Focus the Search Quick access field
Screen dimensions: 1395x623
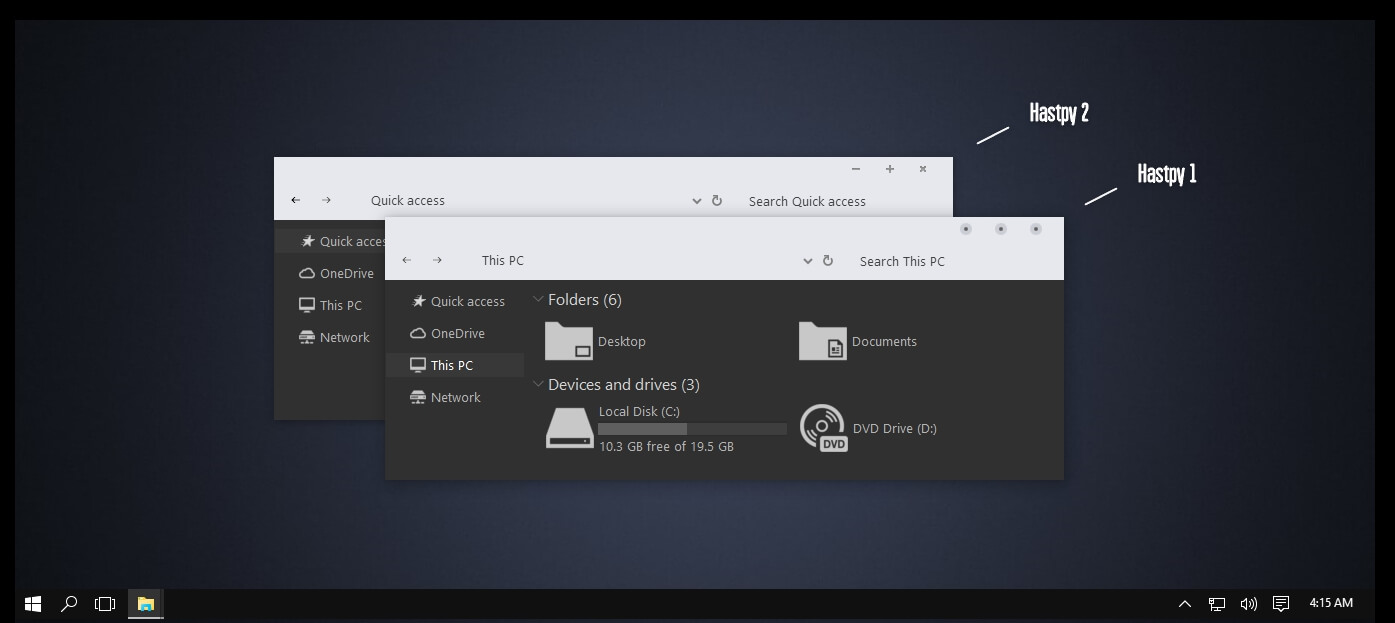807,201
